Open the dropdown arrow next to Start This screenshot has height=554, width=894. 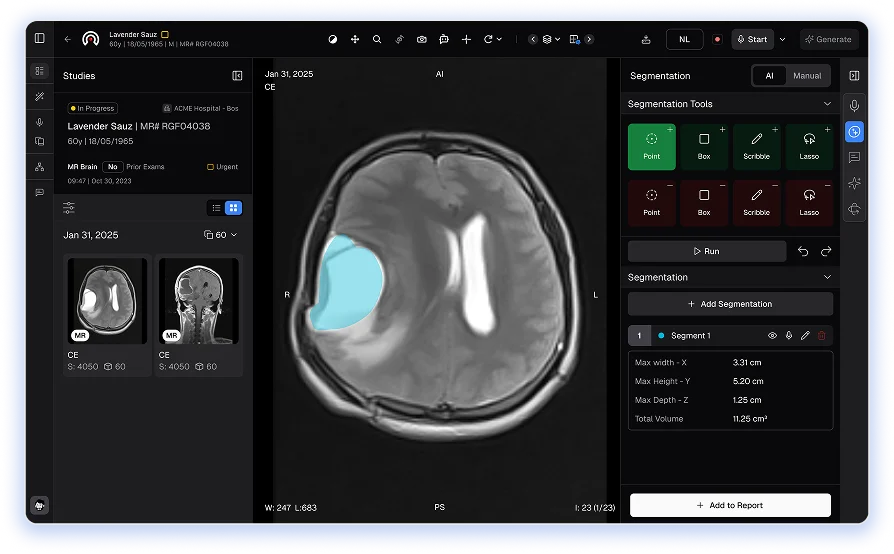(782, 40)
